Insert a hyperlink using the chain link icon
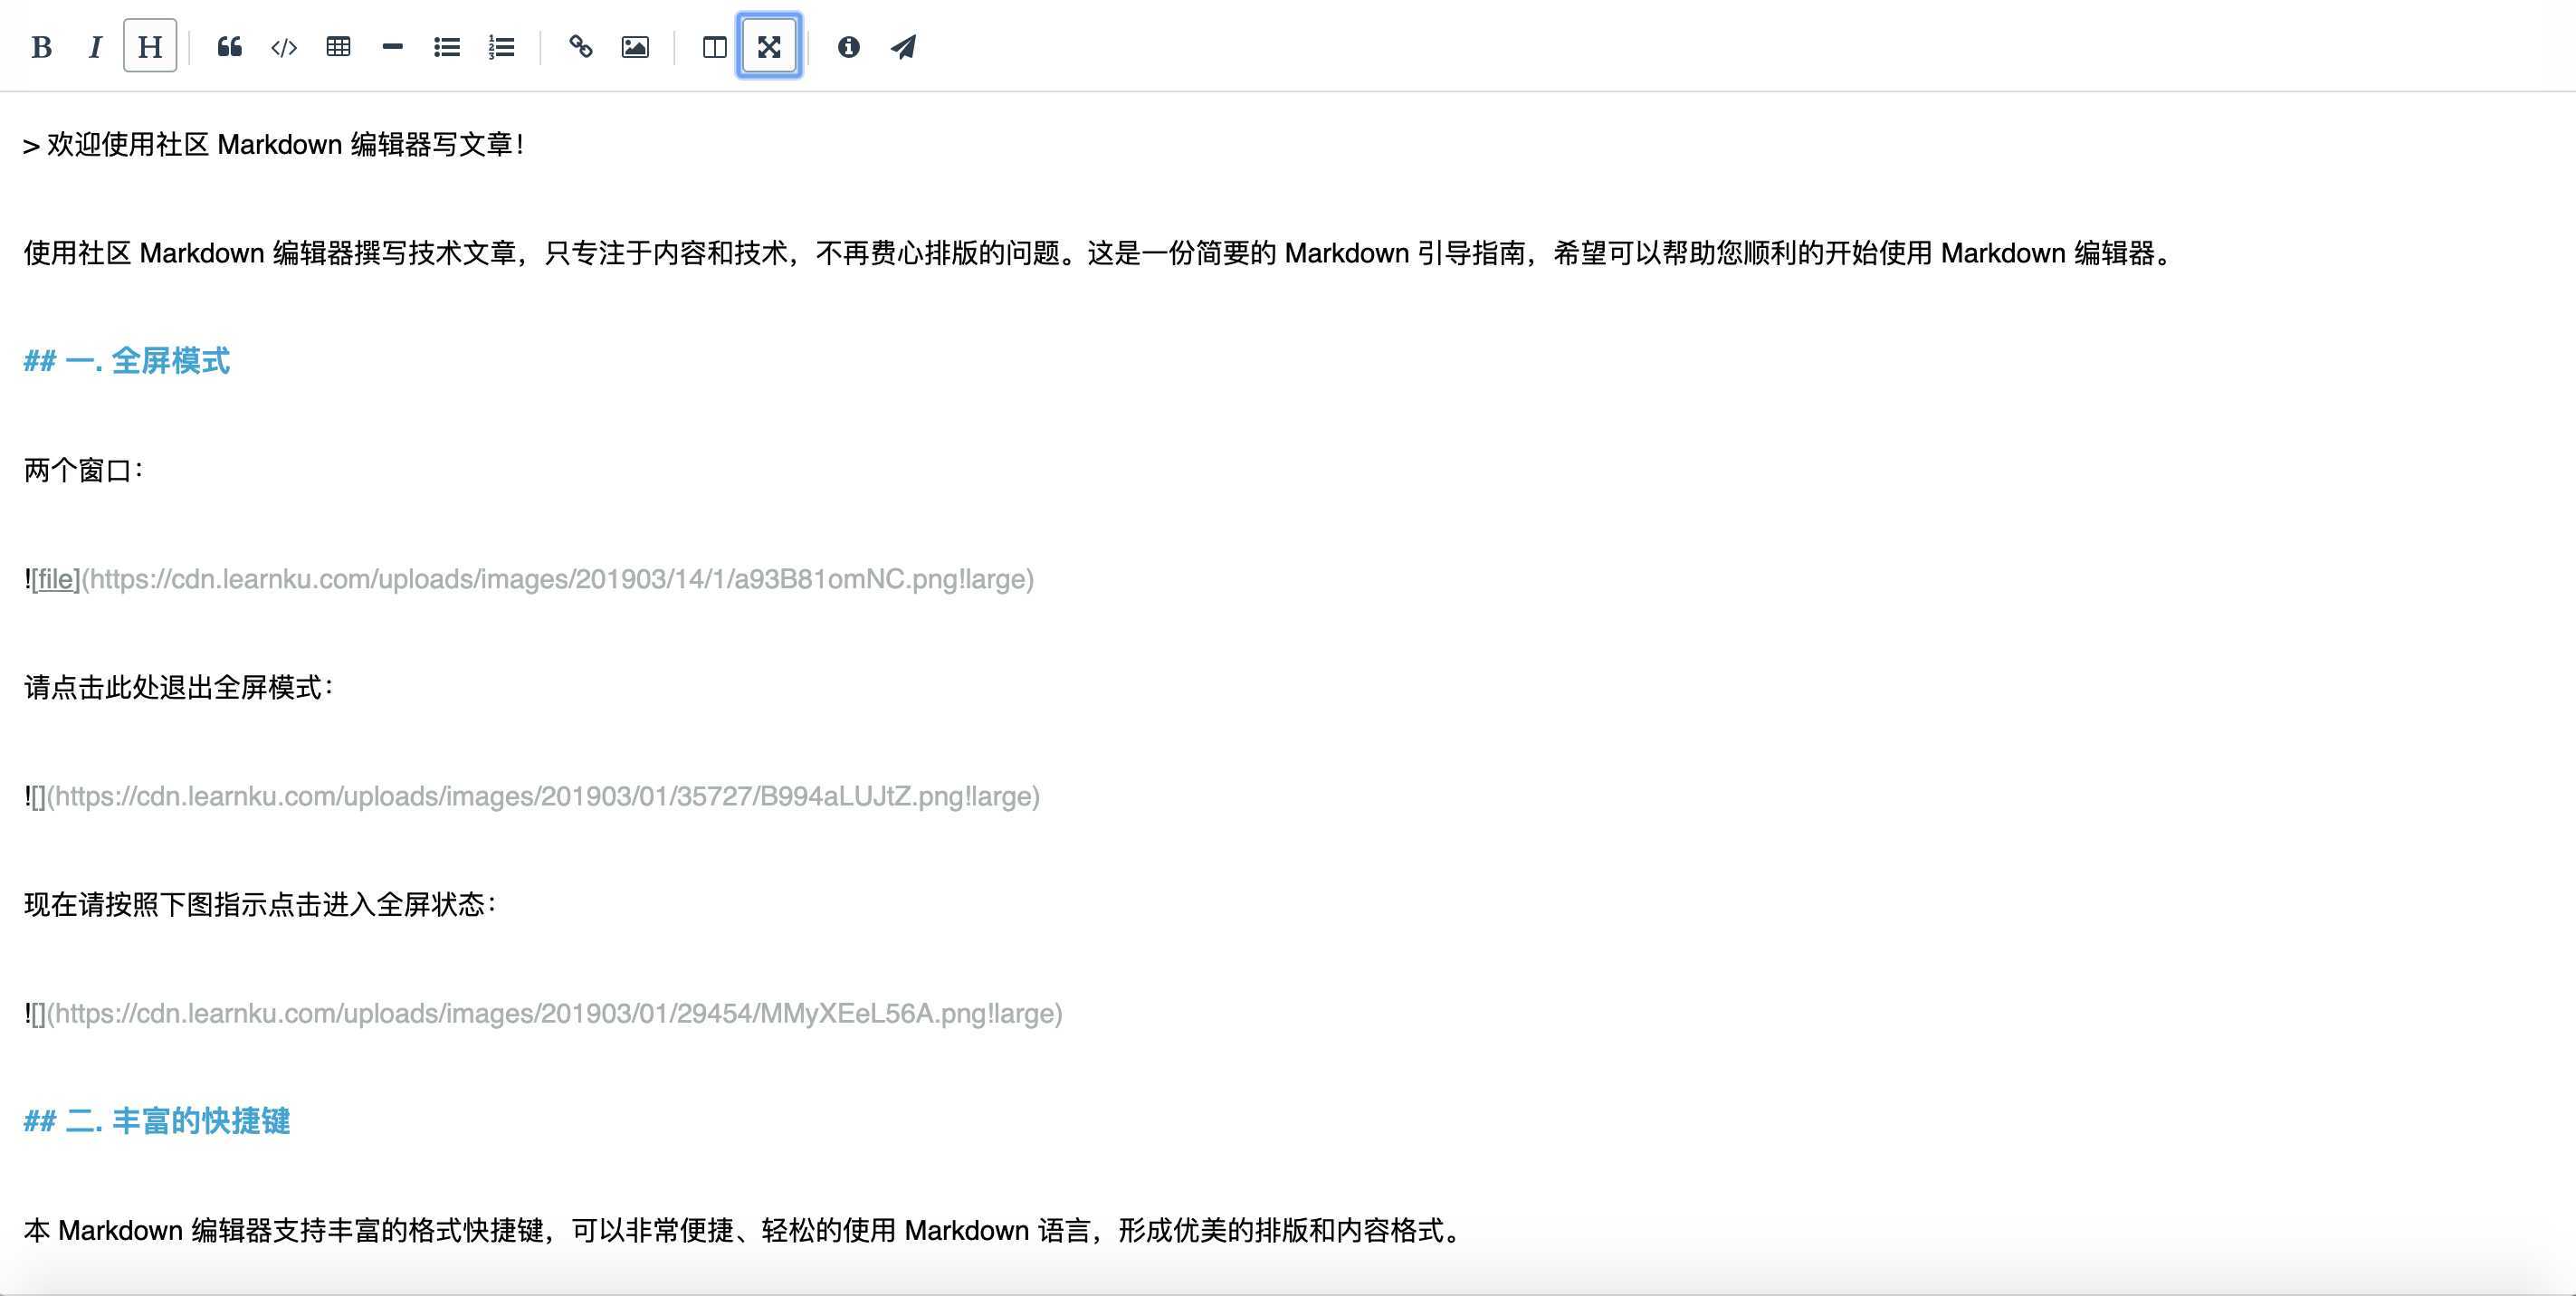Viewport: 2576px width, 1296px height. tap(581, 46)
